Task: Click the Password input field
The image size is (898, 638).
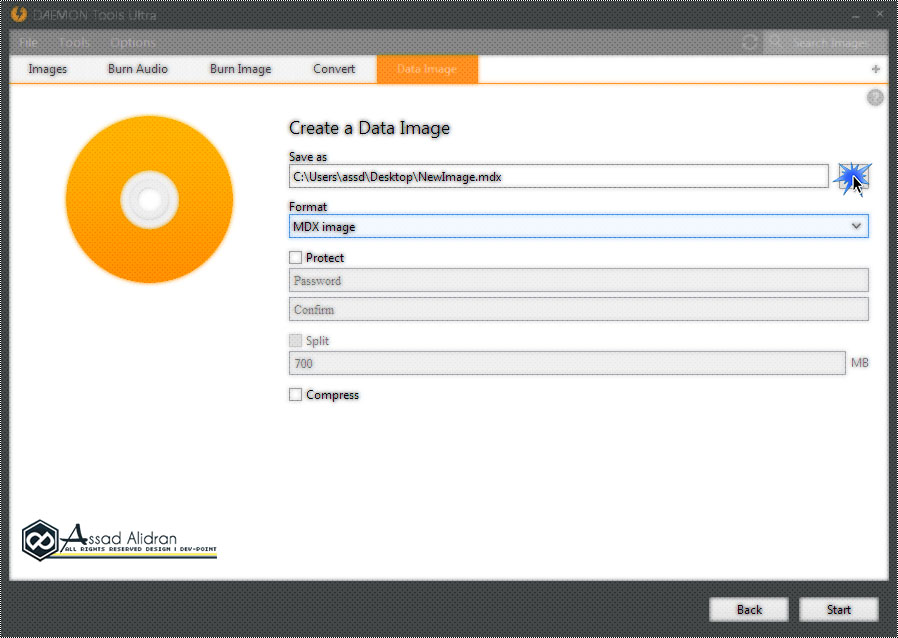Action: (x=578, y=280)
